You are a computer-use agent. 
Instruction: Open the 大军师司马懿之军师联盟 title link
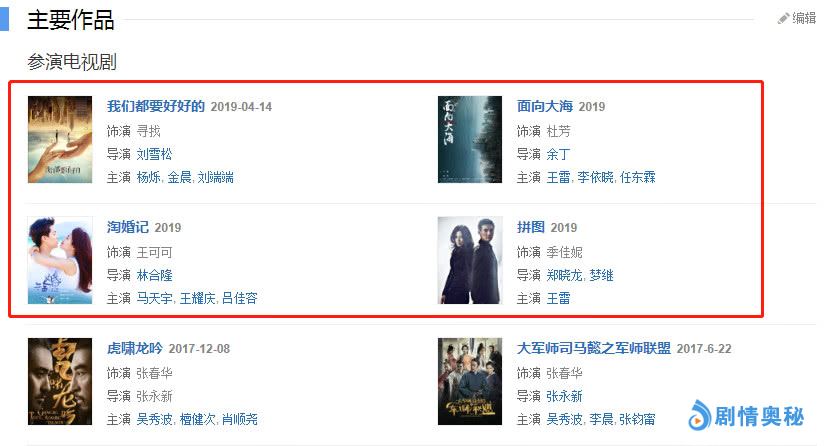[x=593, y=348]
